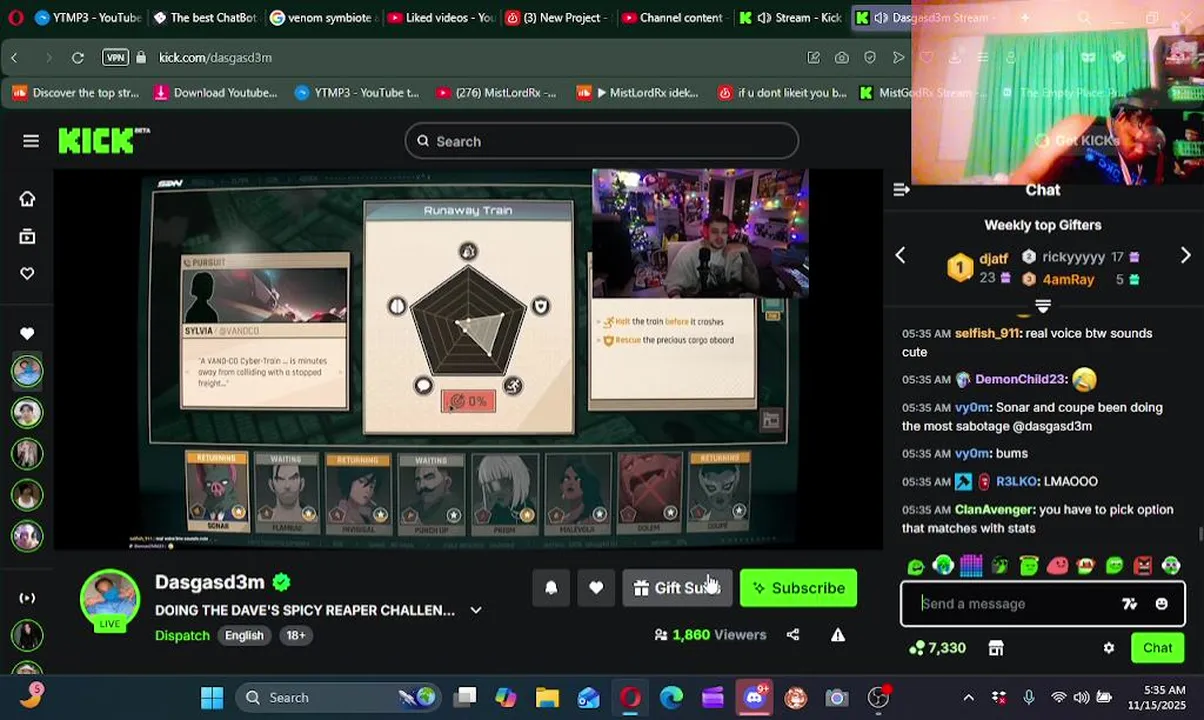Click the 18+ tag
This screenshot has height=720, width=1204.
point(296,635)
